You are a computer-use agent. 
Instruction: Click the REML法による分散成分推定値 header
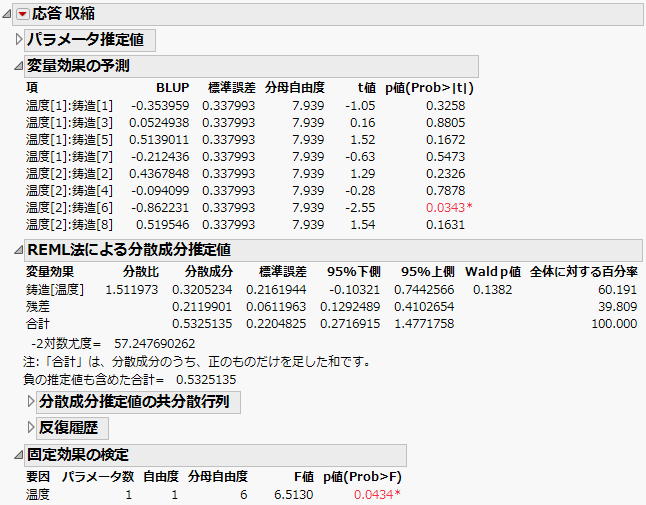[x=333, y=250]
